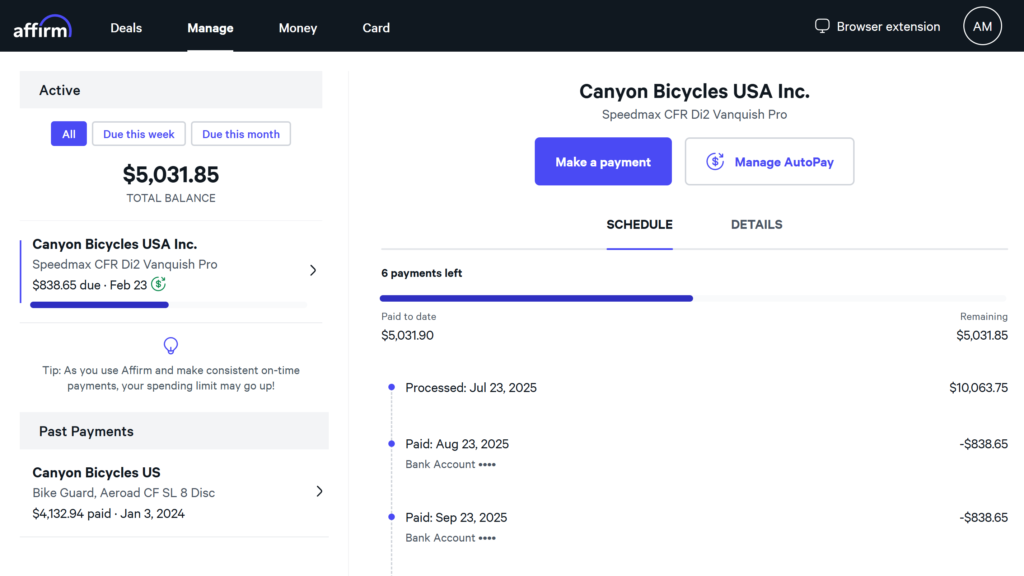Click the AutoPay icon beside Feb 23
Viewport: 1024px width, 576px height.
158,284
